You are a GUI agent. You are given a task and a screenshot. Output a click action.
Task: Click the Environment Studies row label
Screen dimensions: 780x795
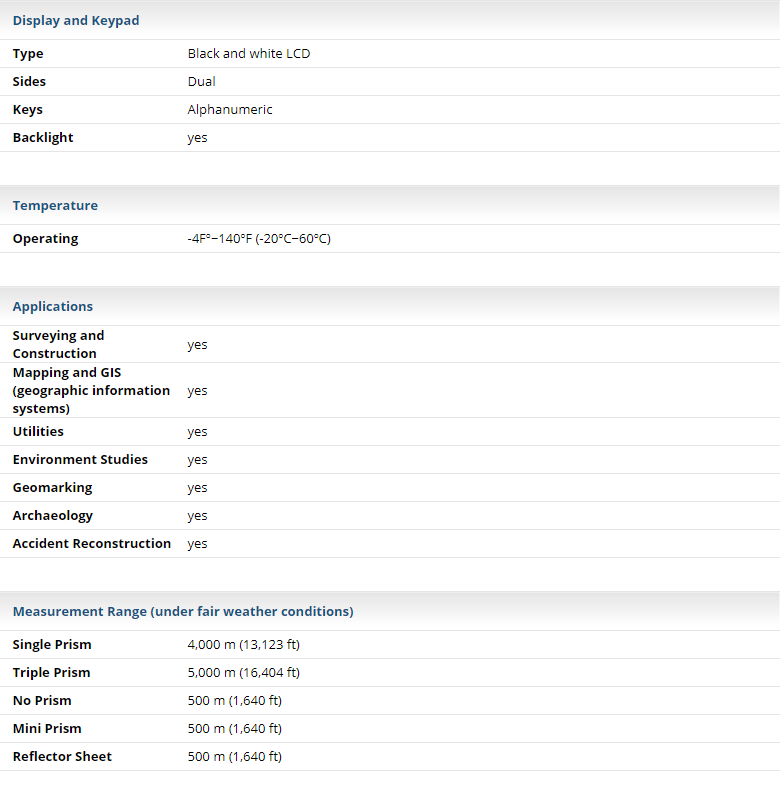tap(80, 460)
